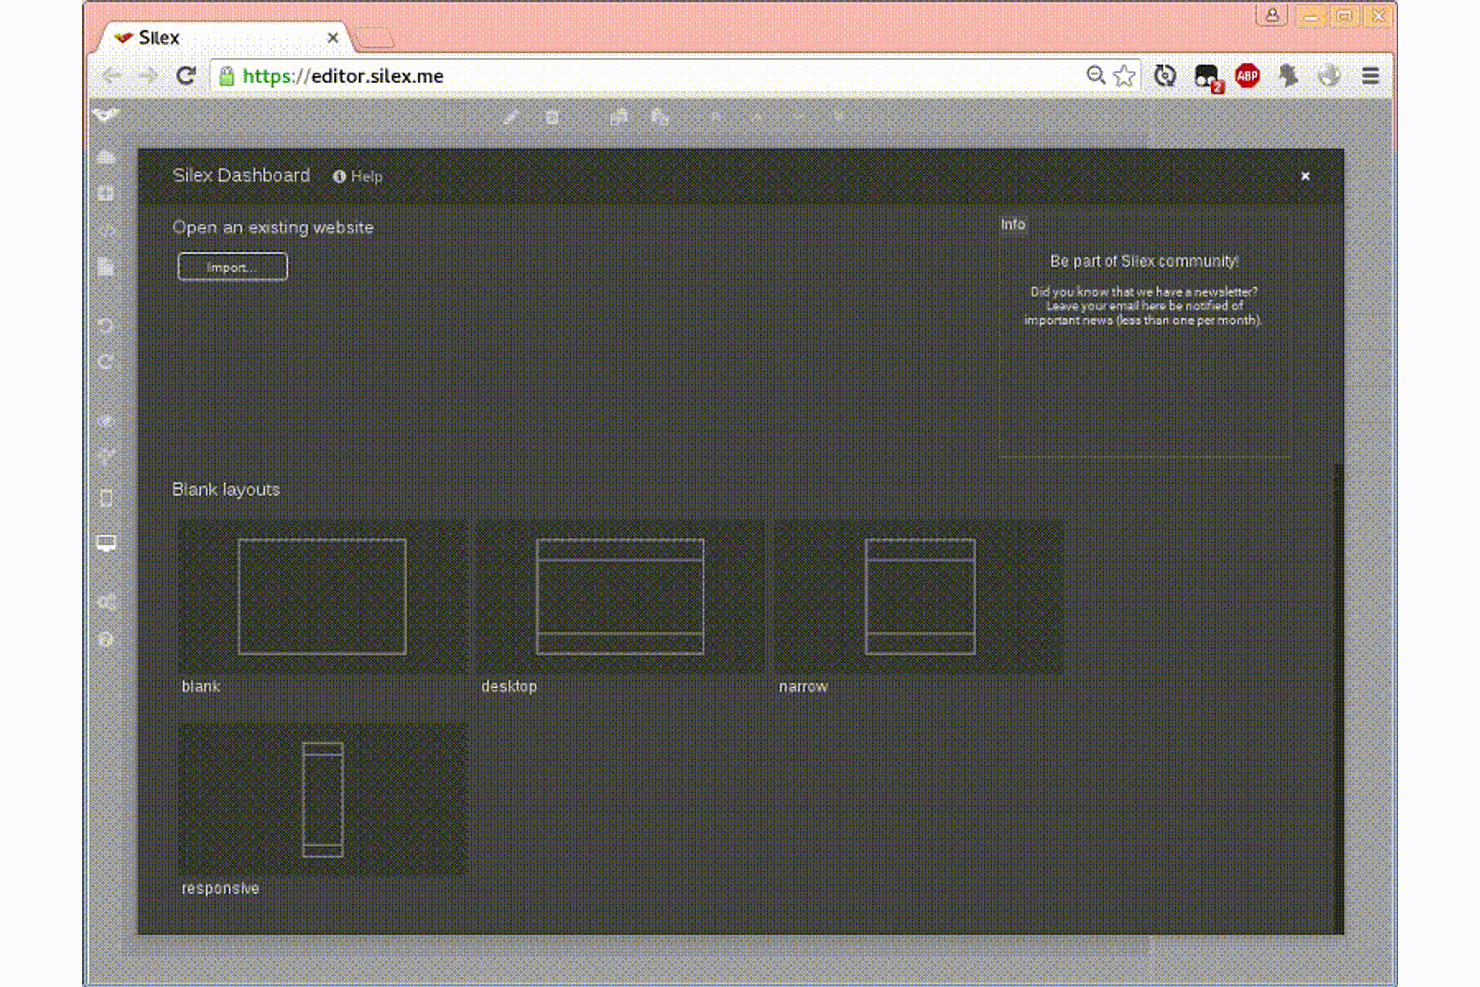Open the Help menu on the dashboard
Viewport: 1480px width, 987px height.
coord(357,176)
